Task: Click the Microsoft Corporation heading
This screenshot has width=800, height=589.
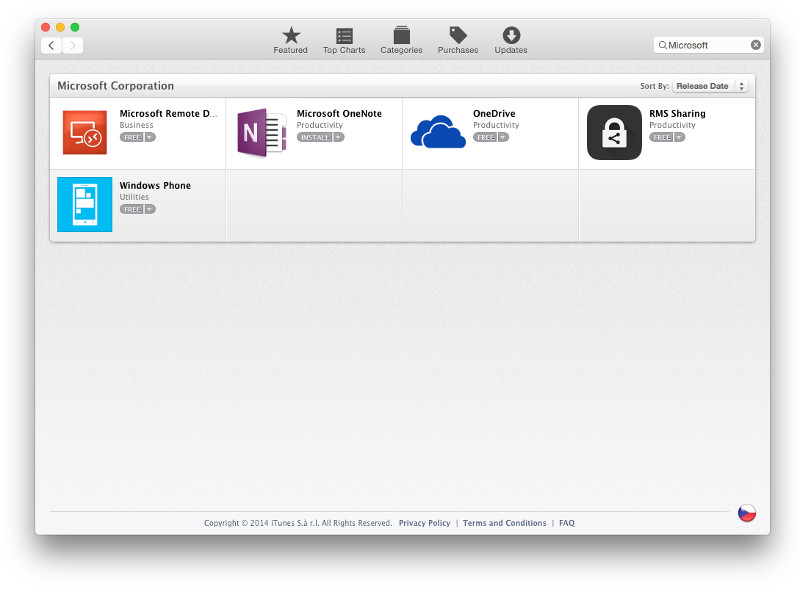Action: coord(115,86)
